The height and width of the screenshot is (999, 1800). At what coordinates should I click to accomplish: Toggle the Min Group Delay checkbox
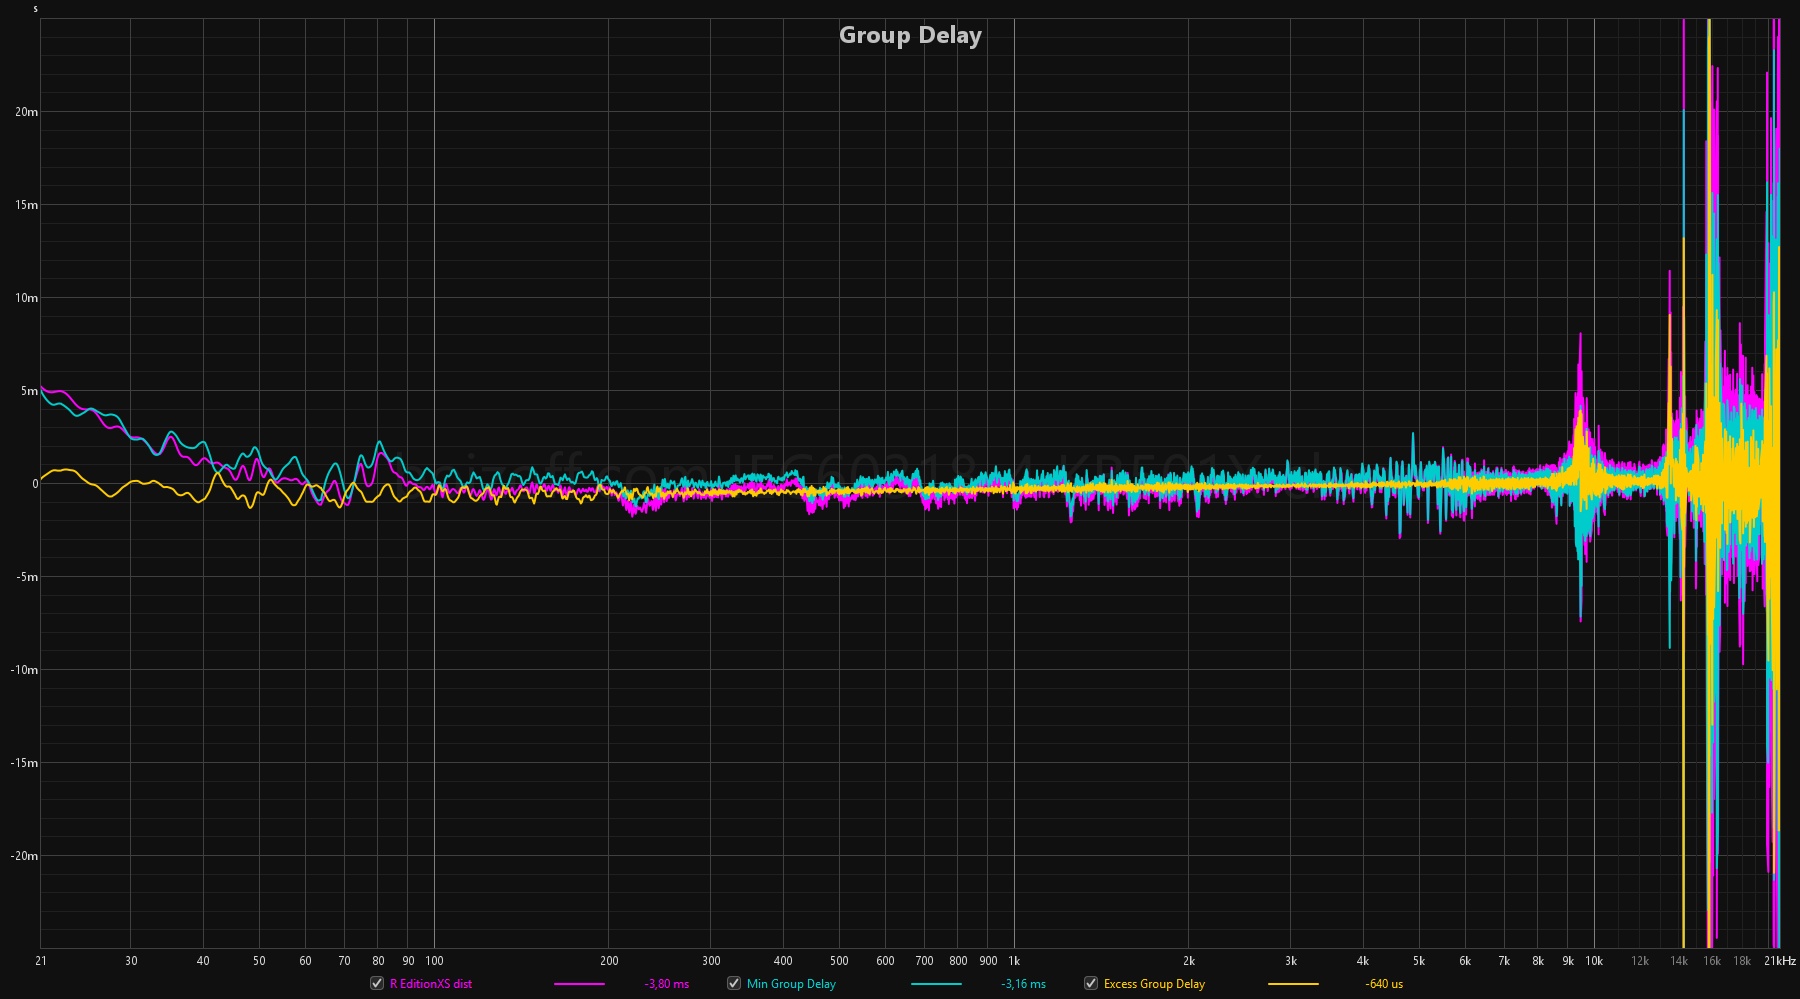click(734, 983)
